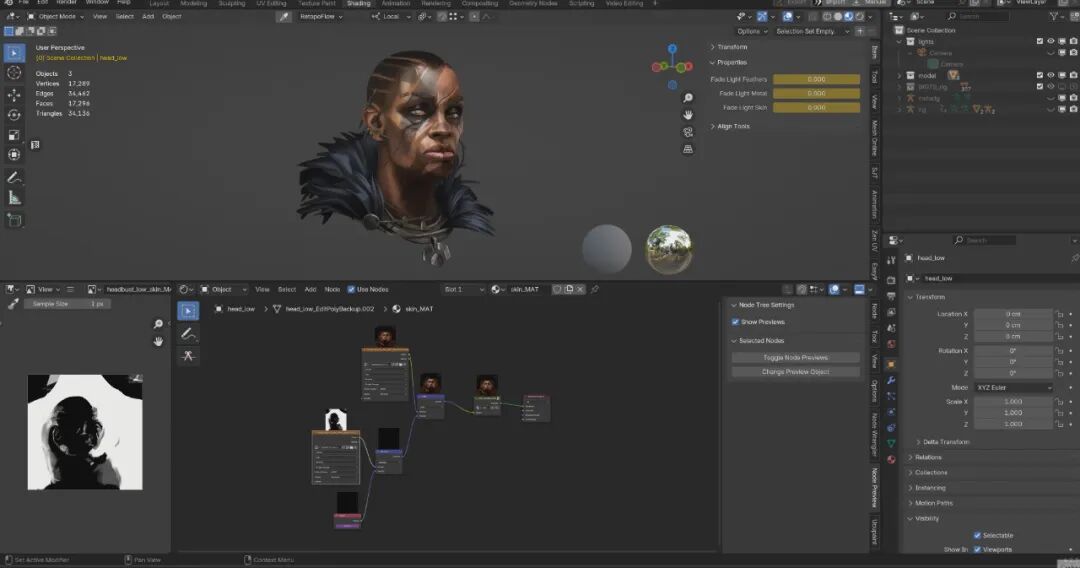Select the Add Cube tool in viewport
The image size is (1080, 568).
(14, 220)
